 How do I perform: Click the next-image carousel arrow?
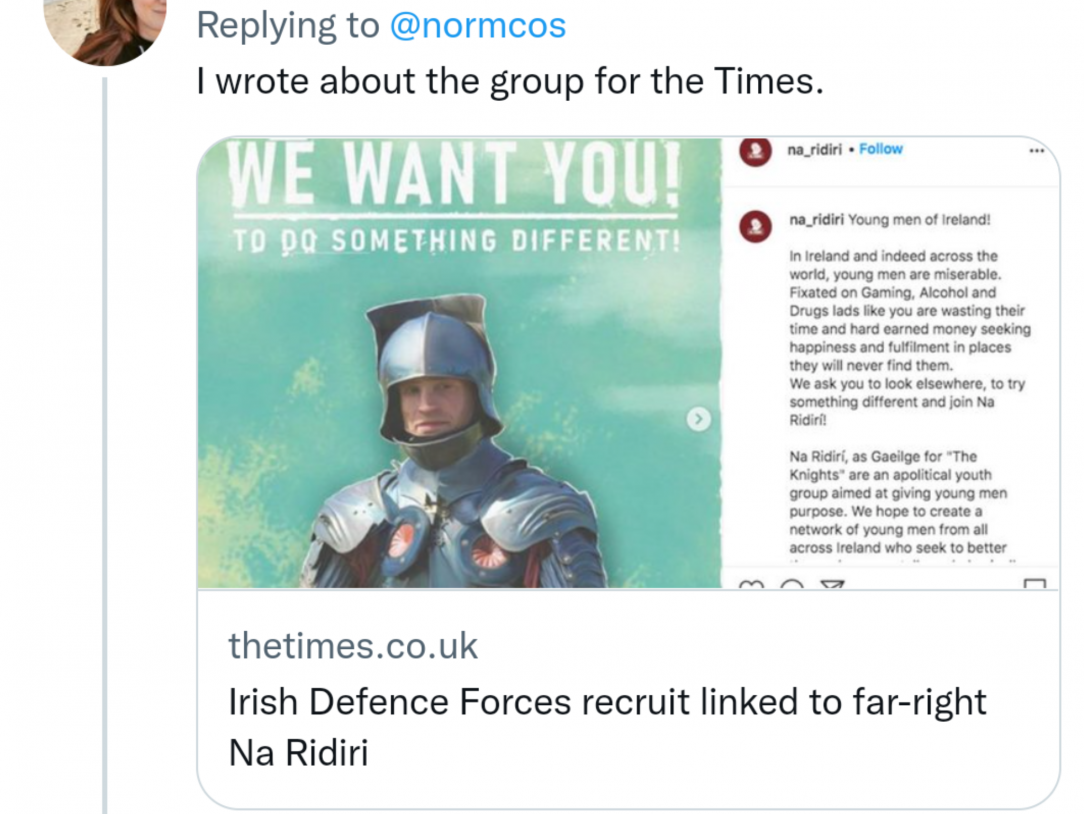[x=700, y=419]
